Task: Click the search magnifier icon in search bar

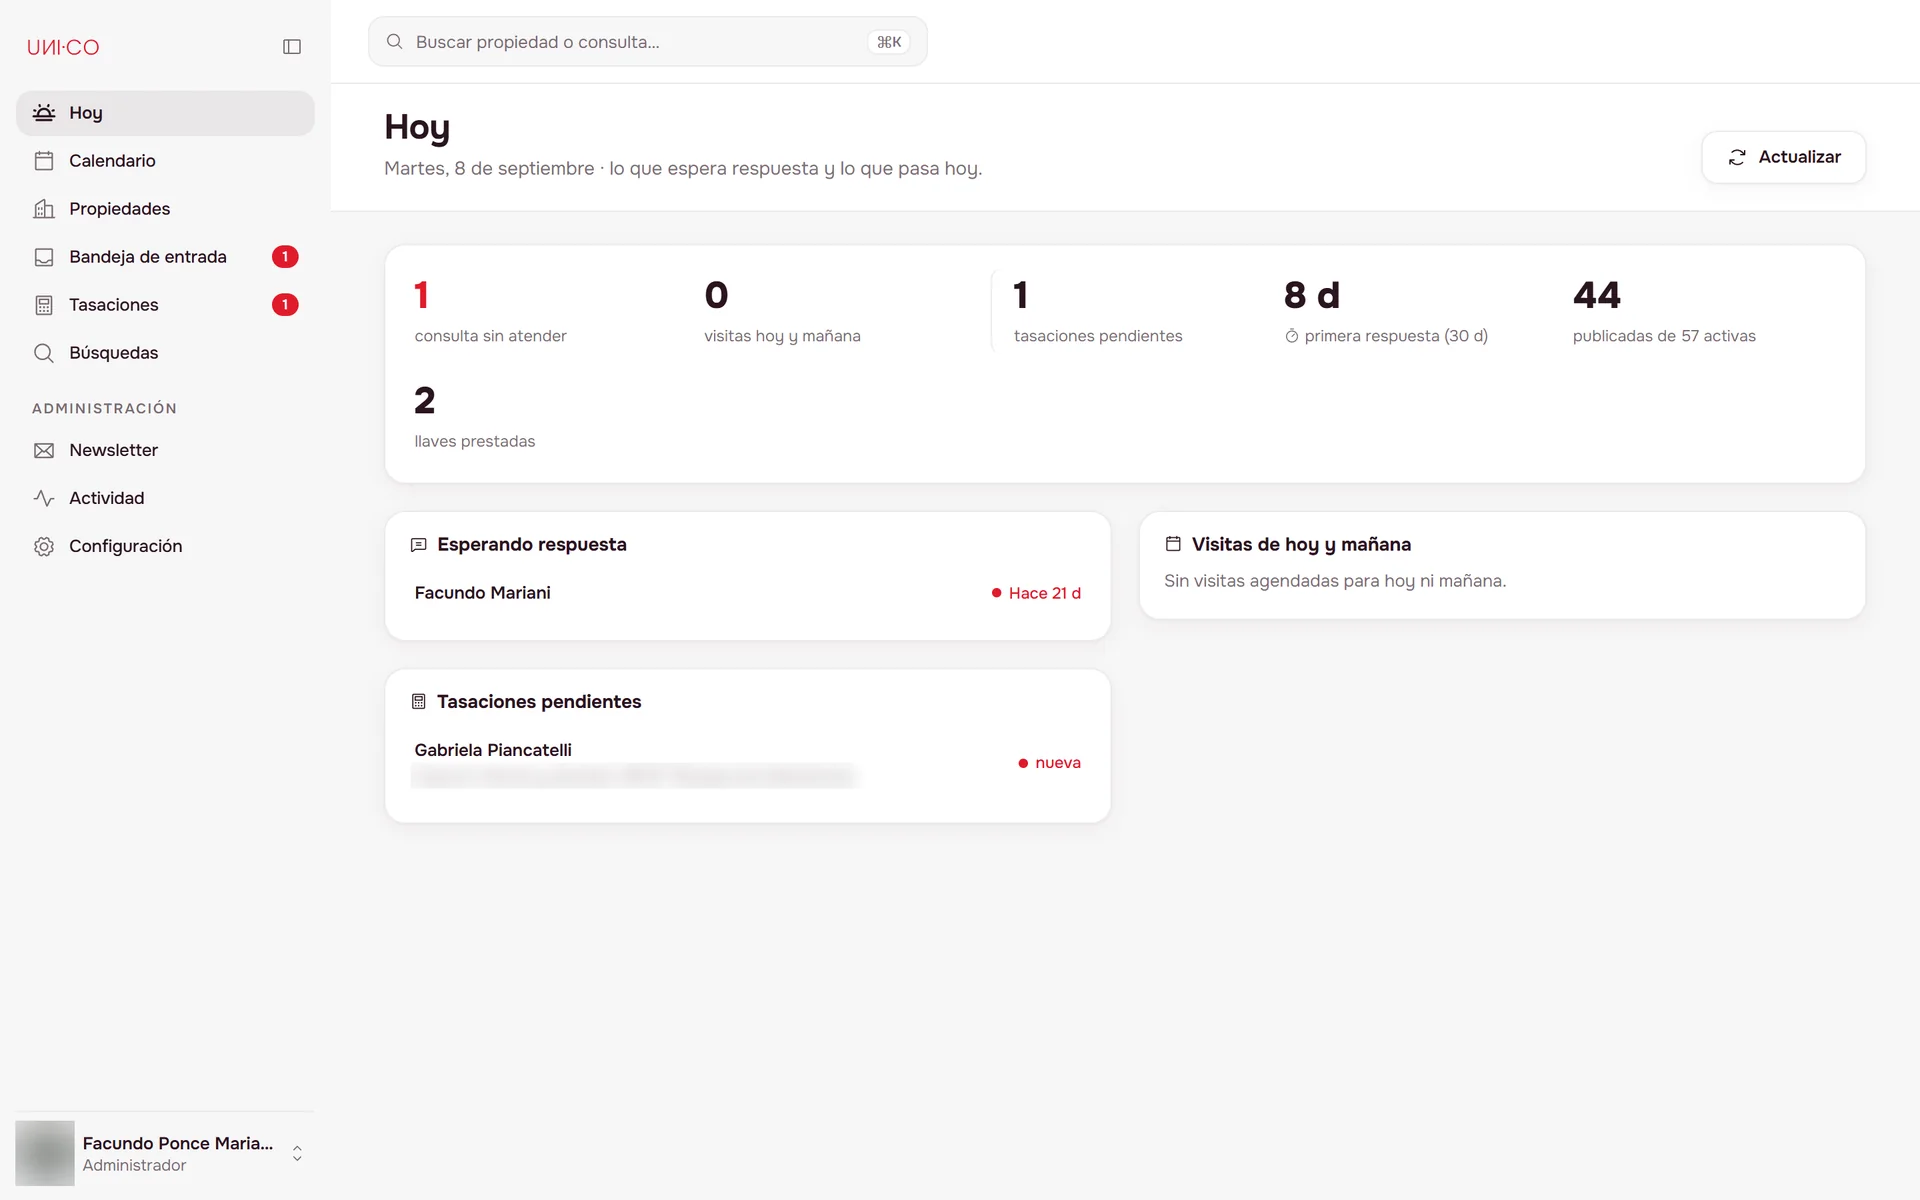Action: 395,42
